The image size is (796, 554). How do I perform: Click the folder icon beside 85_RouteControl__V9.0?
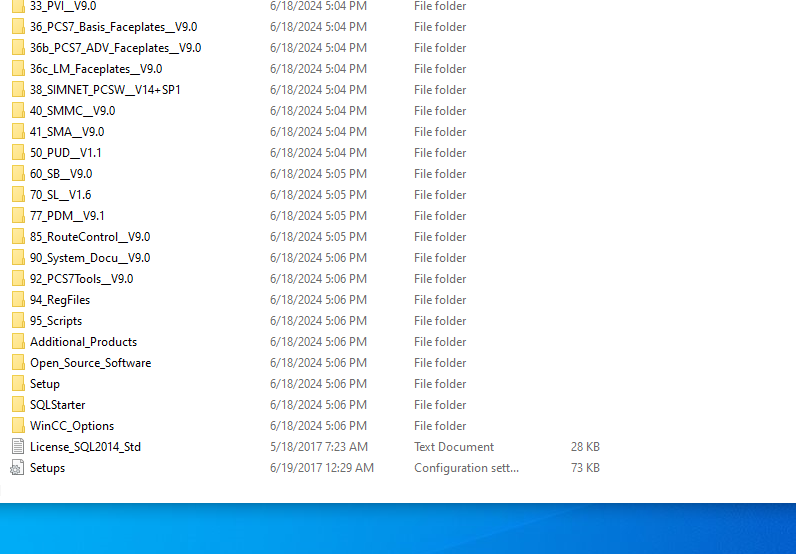coord(18,237)
